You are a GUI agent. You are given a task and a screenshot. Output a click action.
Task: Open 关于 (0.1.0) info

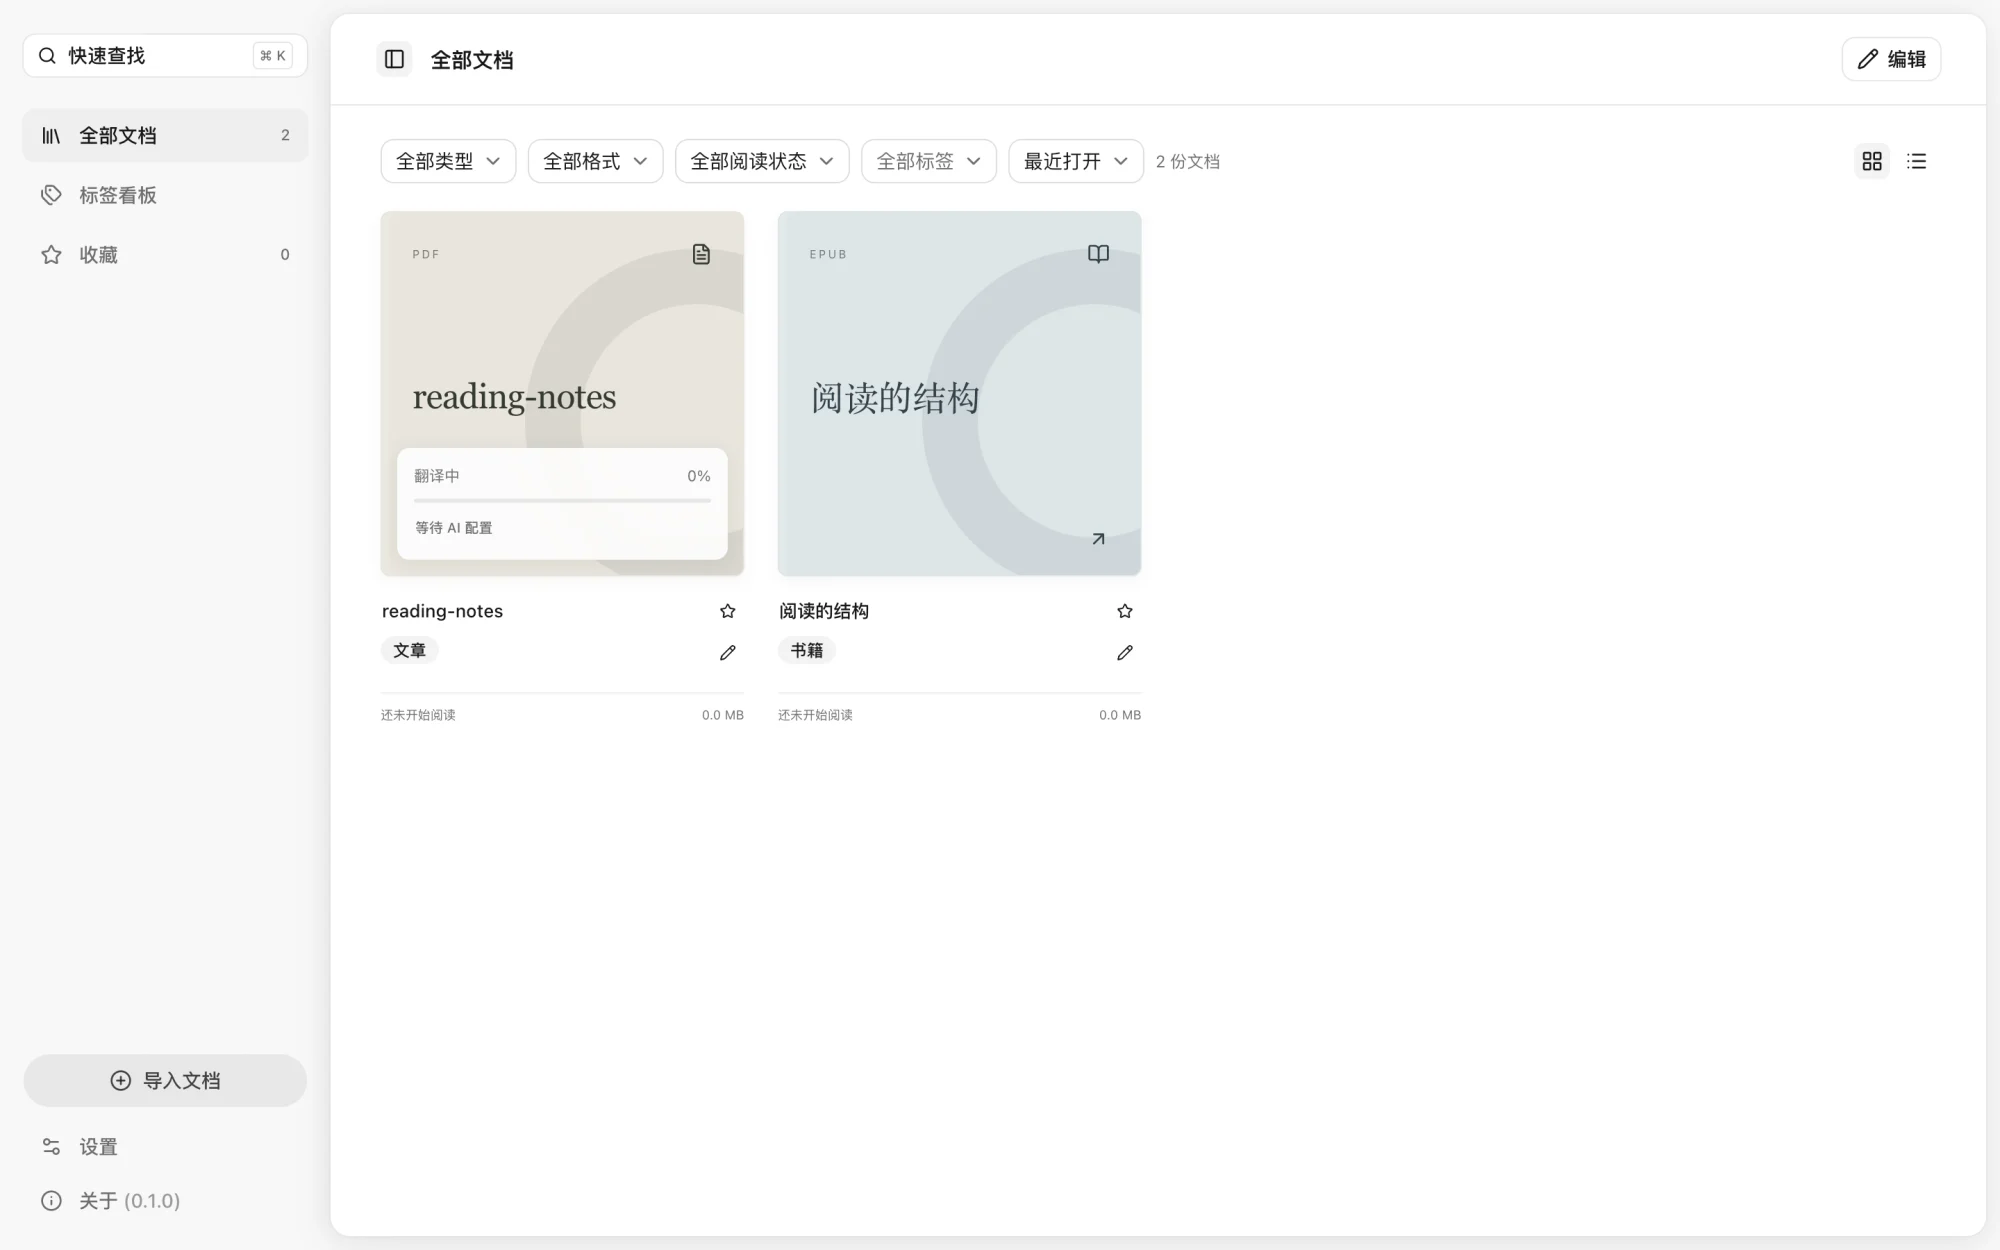pos(165,1201)
